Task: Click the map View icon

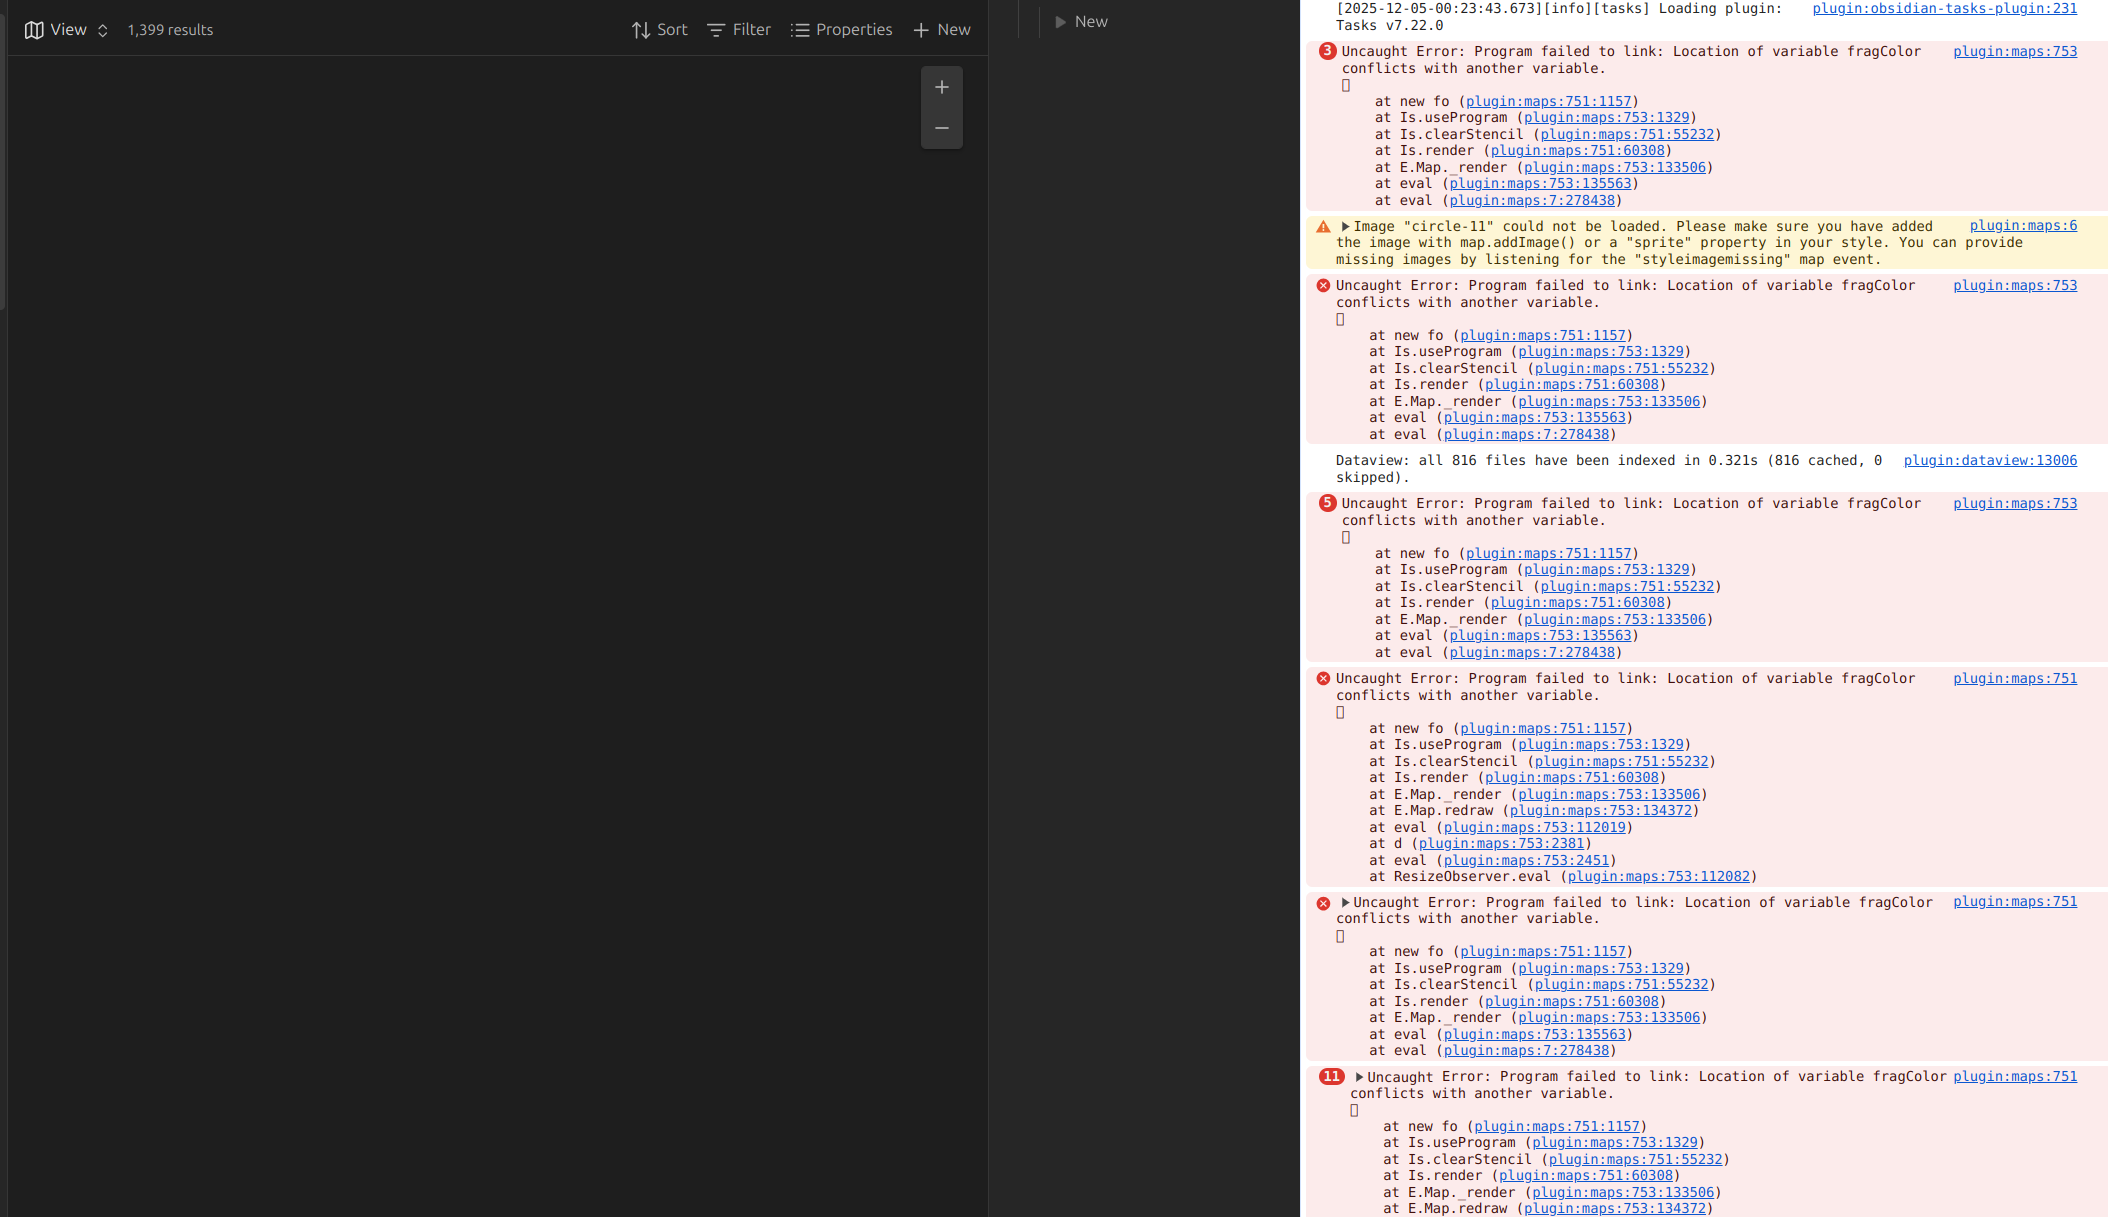Action: click(x=34, y=30)
